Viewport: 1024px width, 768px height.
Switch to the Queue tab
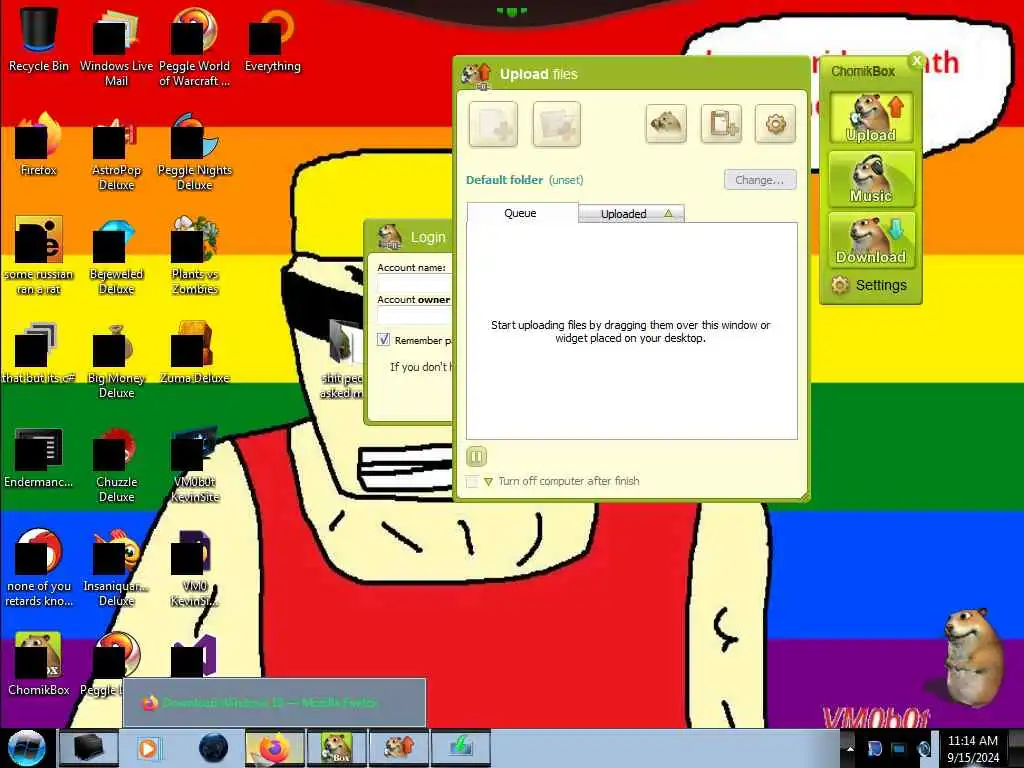click(522, 213)
